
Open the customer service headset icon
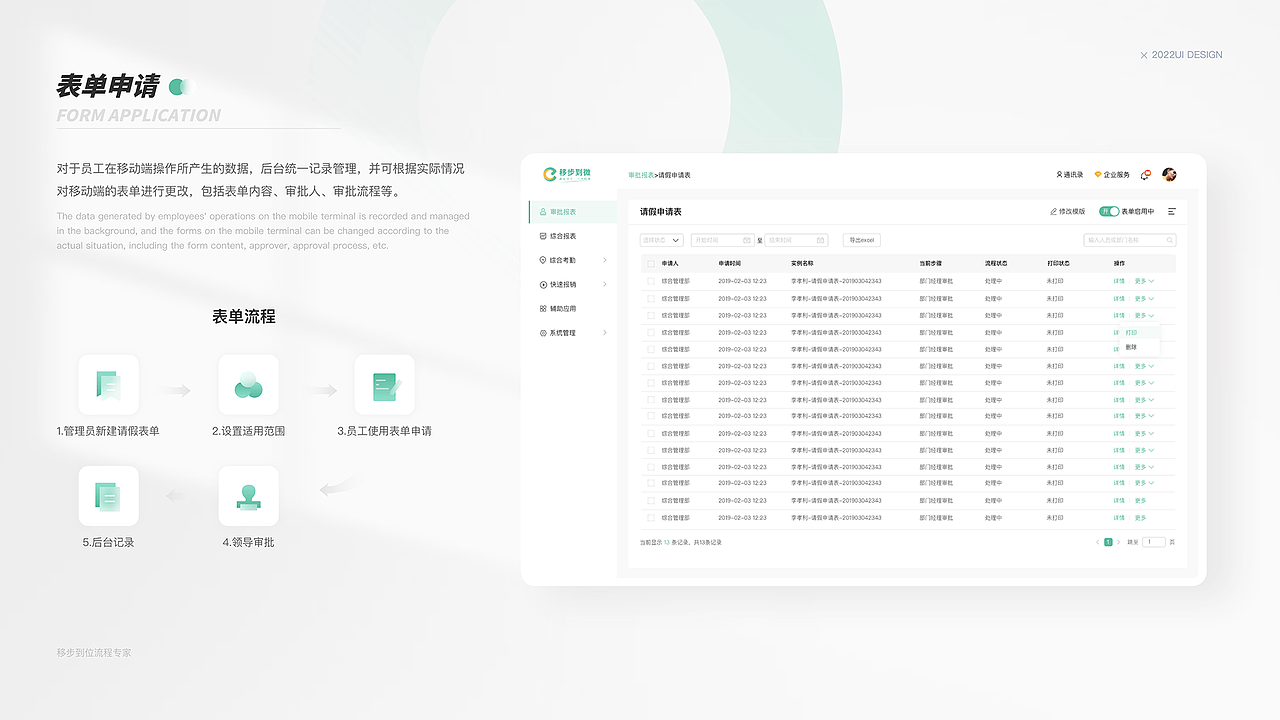pyautogui.click(x=1144, y=175)
